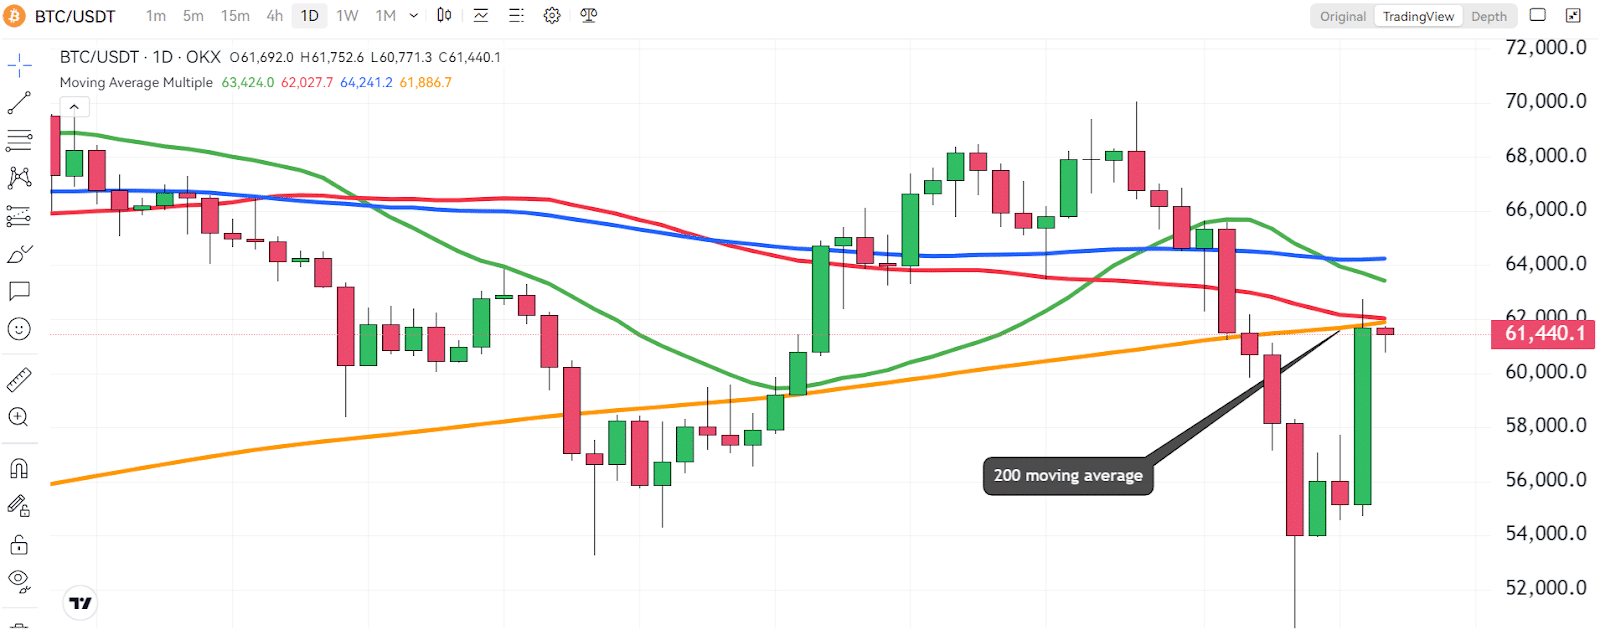Click the 58,000.0 price axis label
The width and height of the screenshot is (1600, 630).
coord(1545,426)
